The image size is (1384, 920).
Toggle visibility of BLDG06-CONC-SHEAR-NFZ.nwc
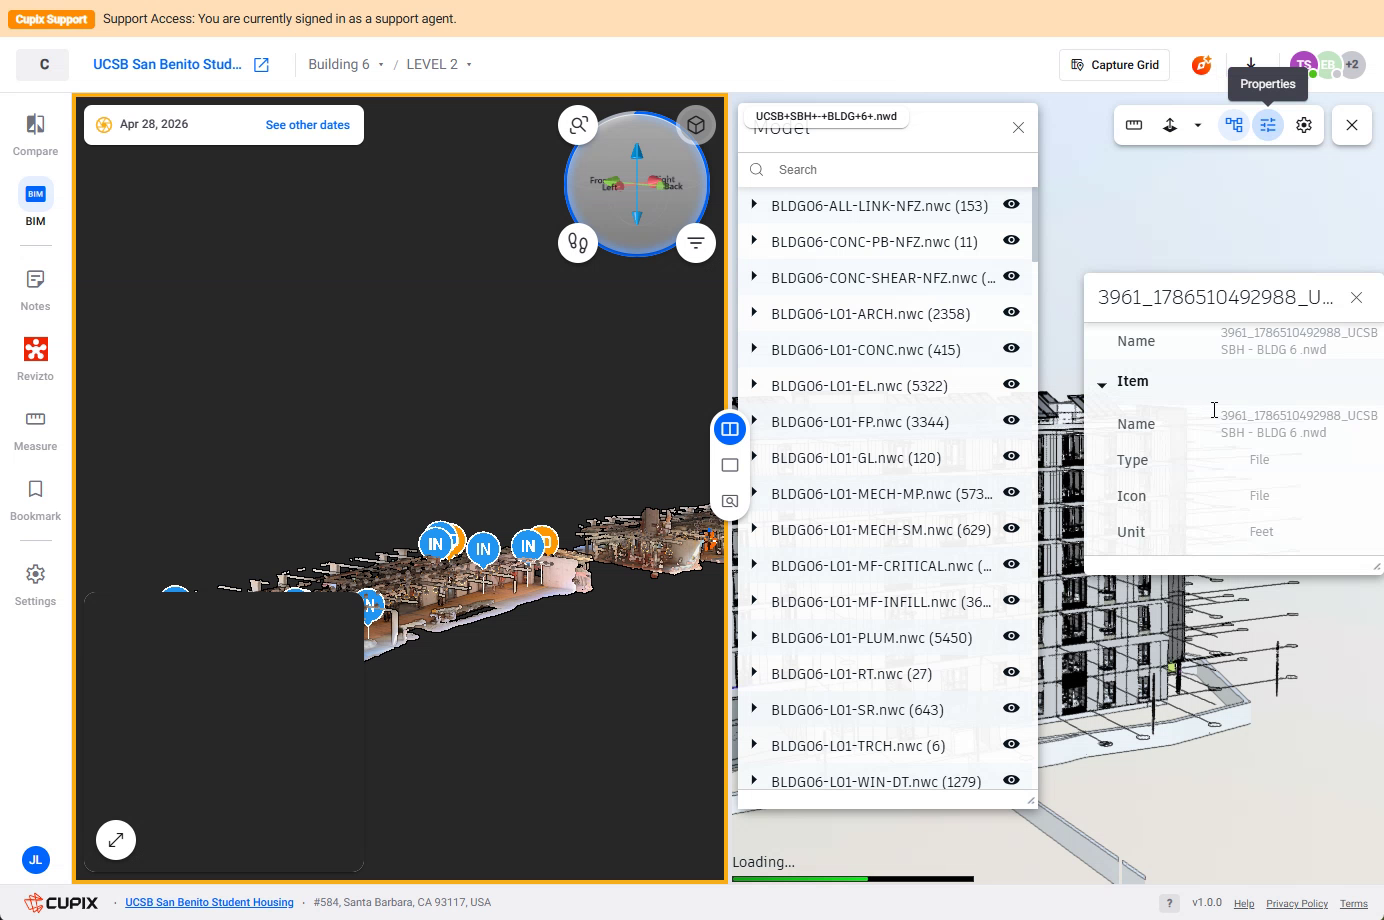tap(1011, 276)
